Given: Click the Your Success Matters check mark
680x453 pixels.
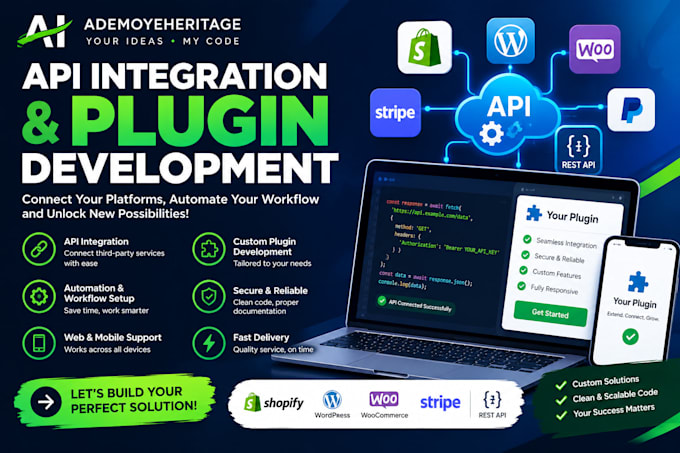Looking at the screenshot, I should point(562,415).
